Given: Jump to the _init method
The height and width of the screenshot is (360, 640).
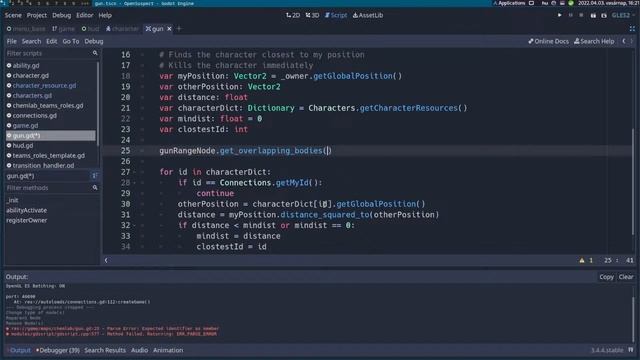Looking at the screenshot, I should [x=12, y=200].
